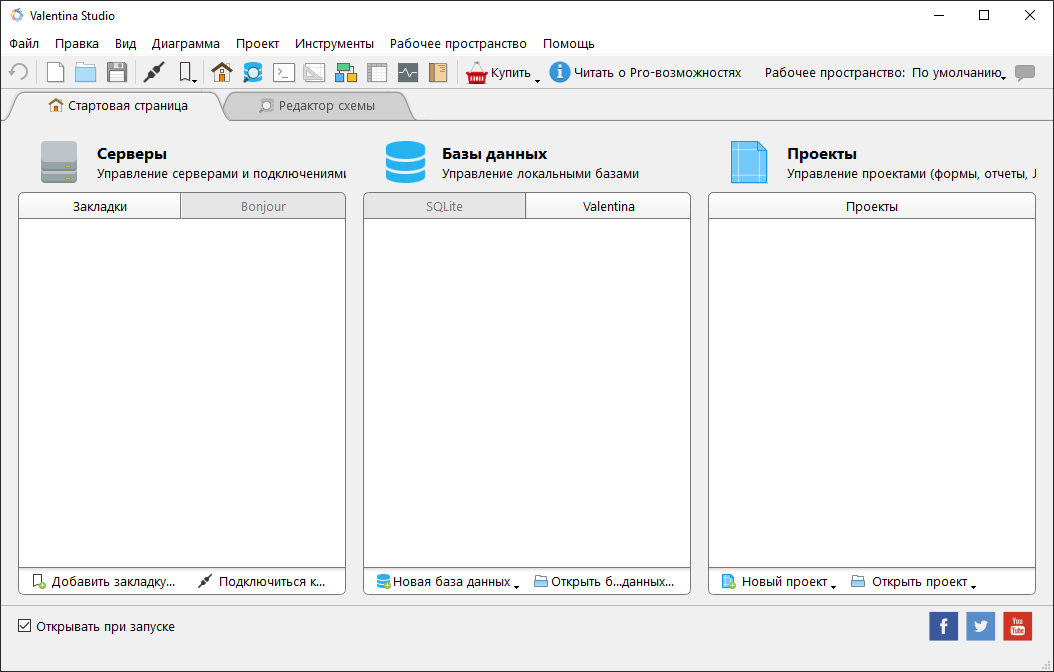
Task: Open the Facebook social icon
Action: click(x=944, y=626)
